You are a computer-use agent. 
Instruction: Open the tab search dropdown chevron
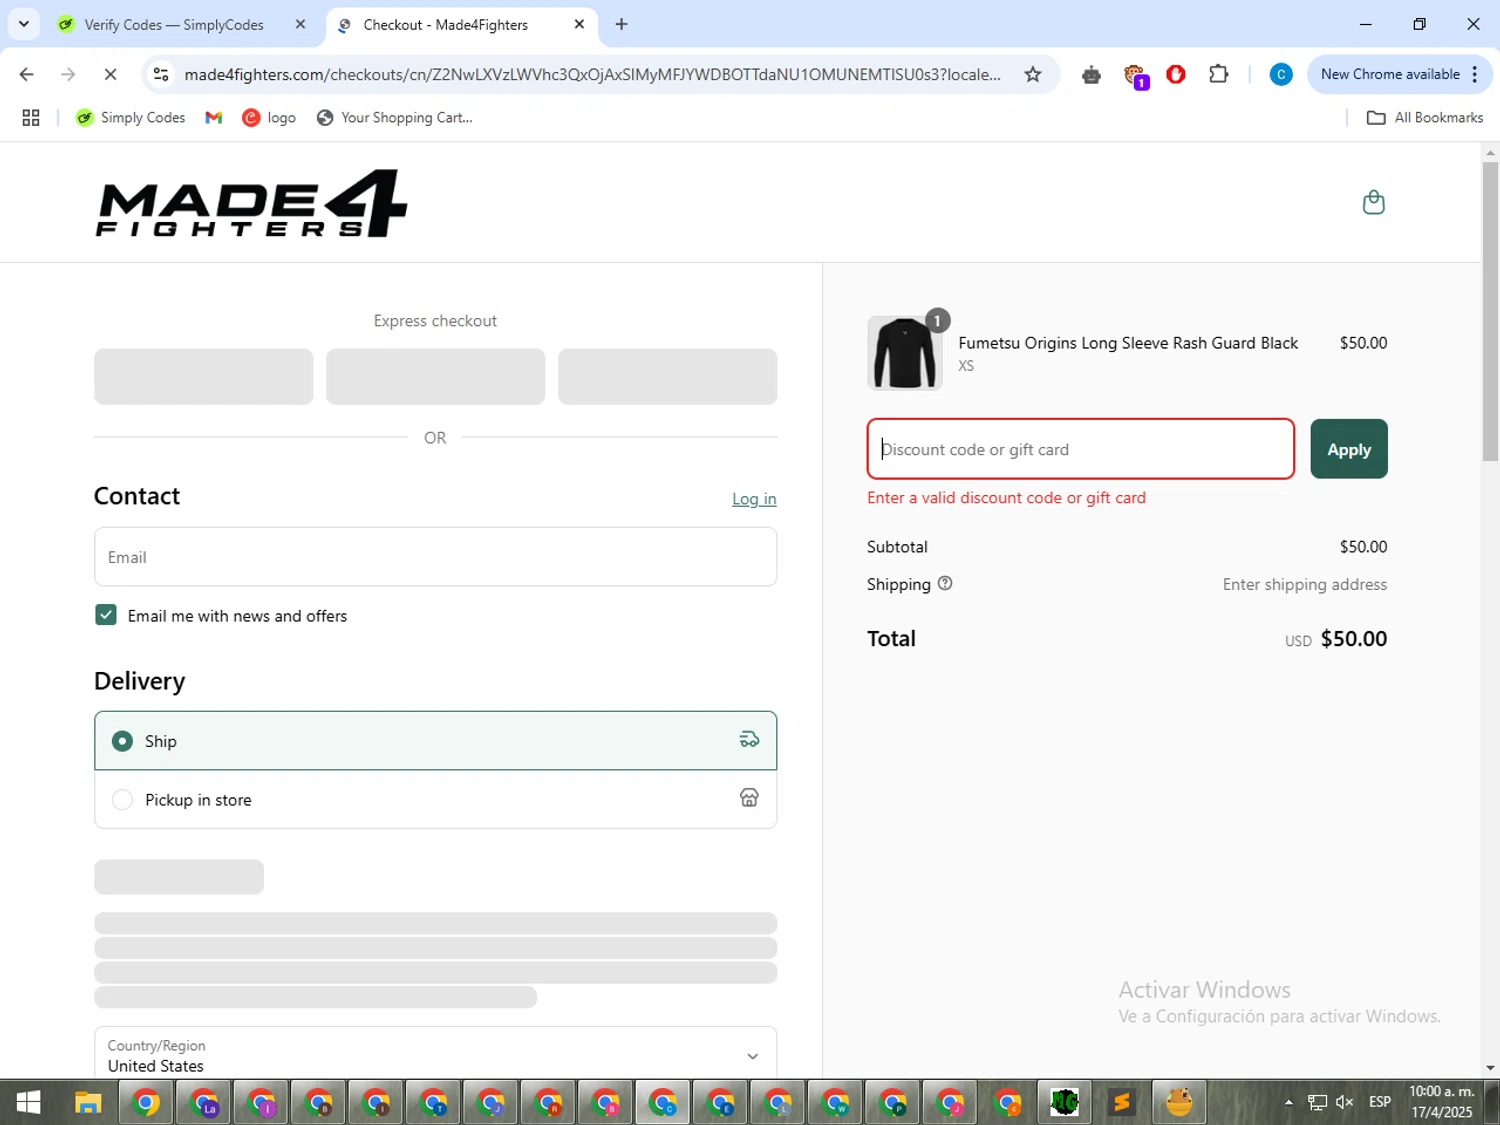pos(24,24)
